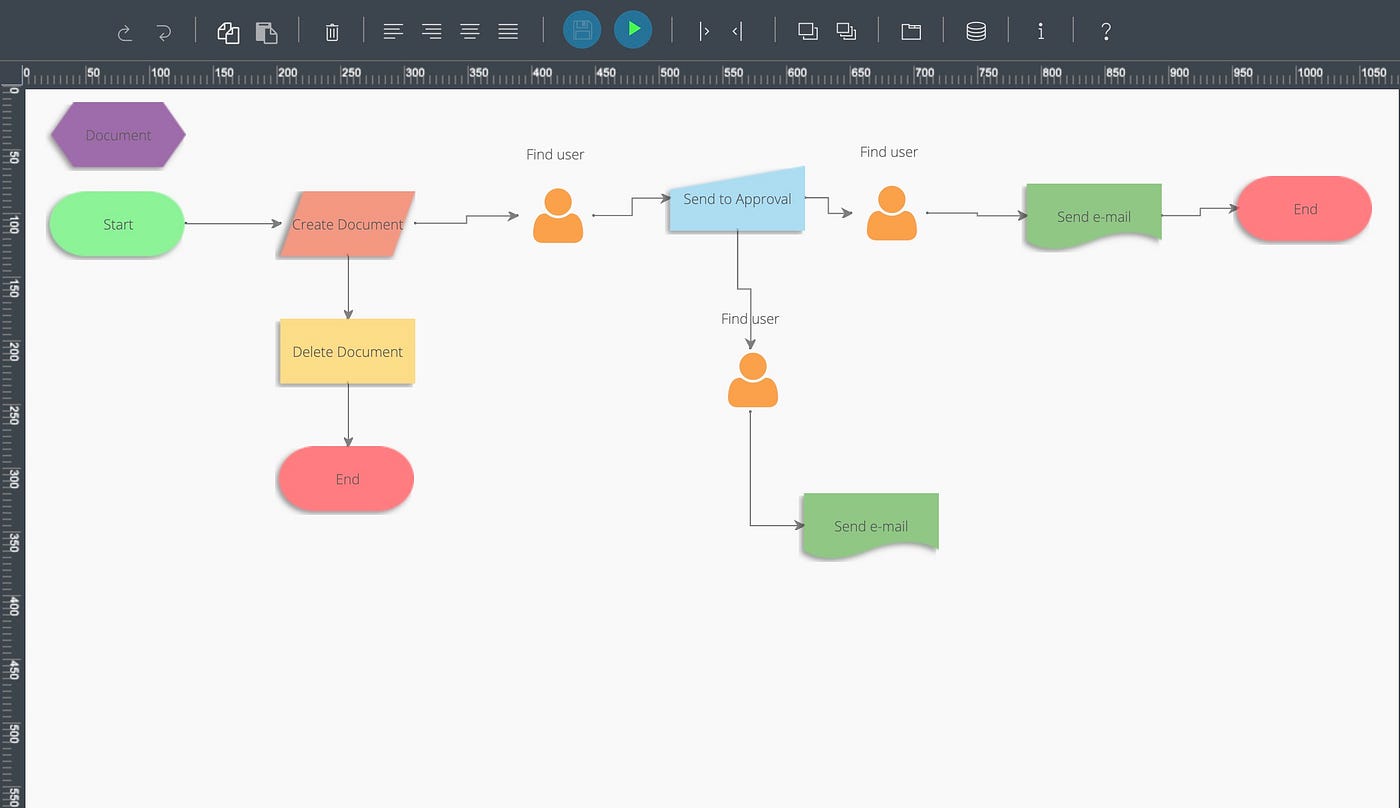Run the workflow with the play button
The width and height of the screenshot is (1400, 808).
point(632,30)
